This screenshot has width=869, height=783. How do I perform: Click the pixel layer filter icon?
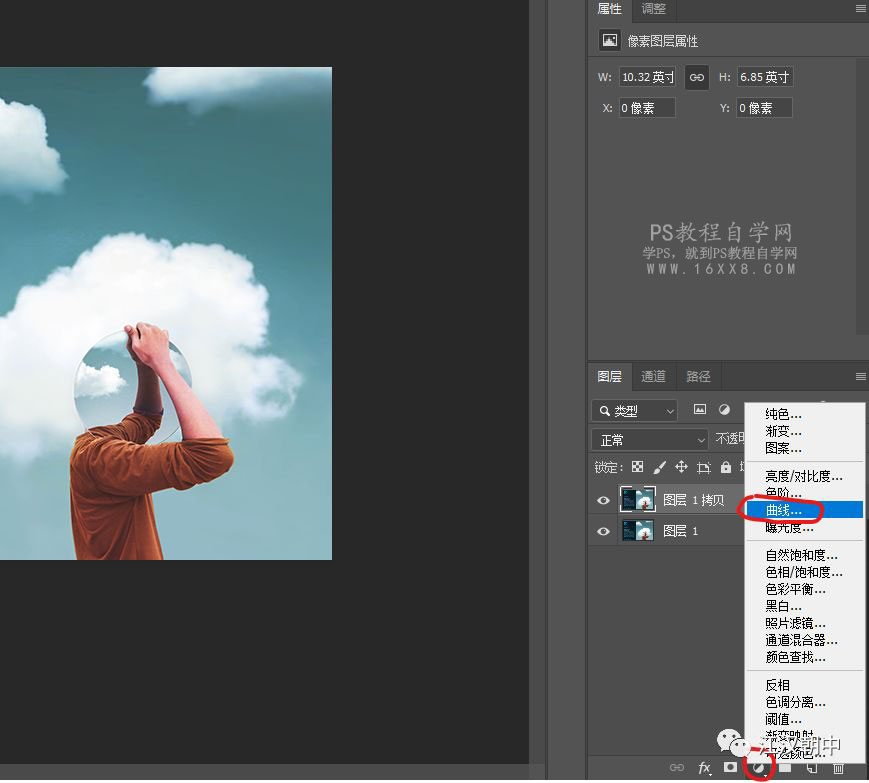pyautogui.click(x=700, y=410)
